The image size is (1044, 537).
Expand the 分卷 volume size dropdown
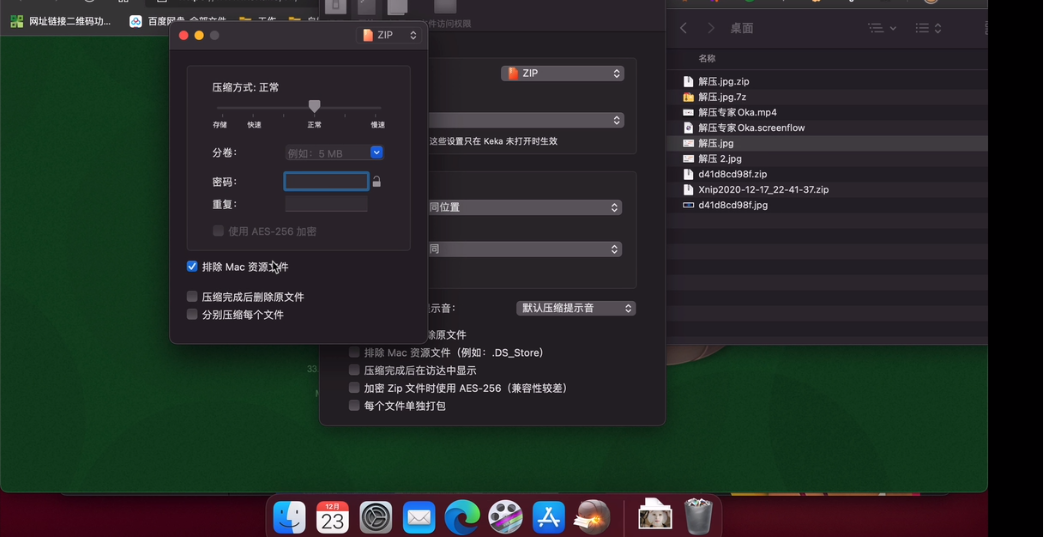pos(376,153)
